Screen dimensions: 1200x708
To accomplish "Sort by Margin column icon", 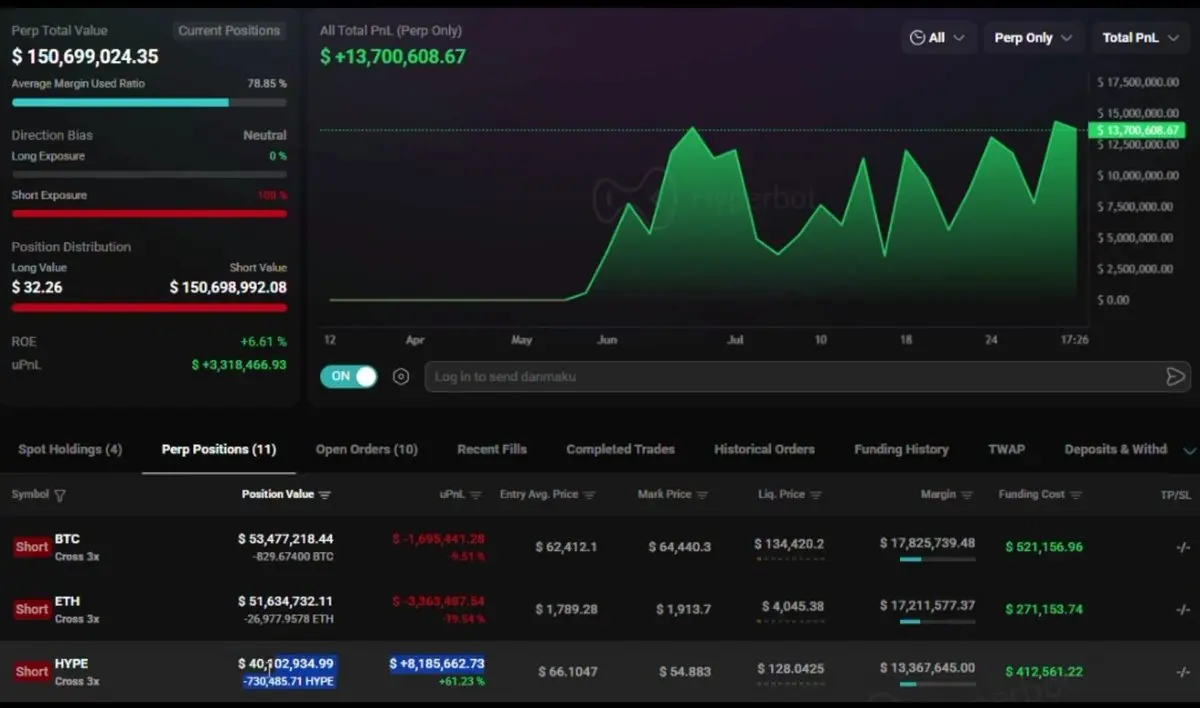I will (x=967, y=495).
